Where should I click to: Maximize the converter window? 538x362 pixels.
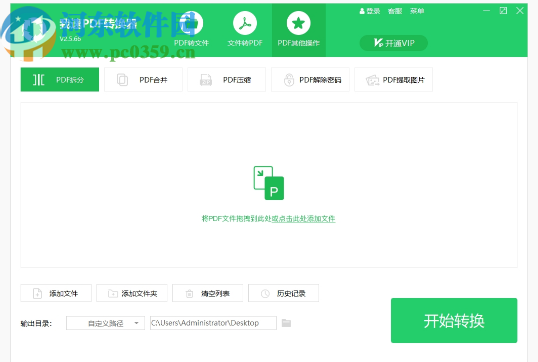(x=503, y=11)
